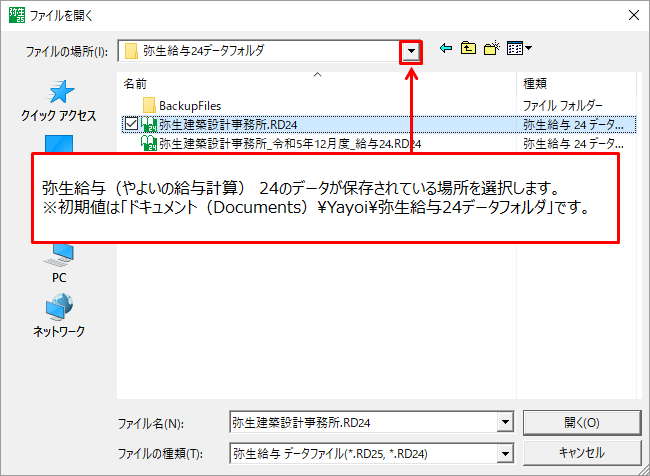Select Network (ネットワーク) in sidebar
The height and width of the screenshot is (476, 650).
tap(59, 316)
